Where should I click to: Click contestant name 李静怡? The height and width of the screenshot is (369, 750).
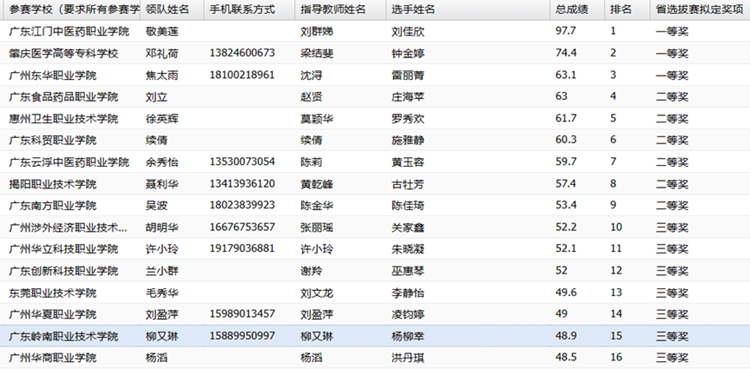(408, 293)
